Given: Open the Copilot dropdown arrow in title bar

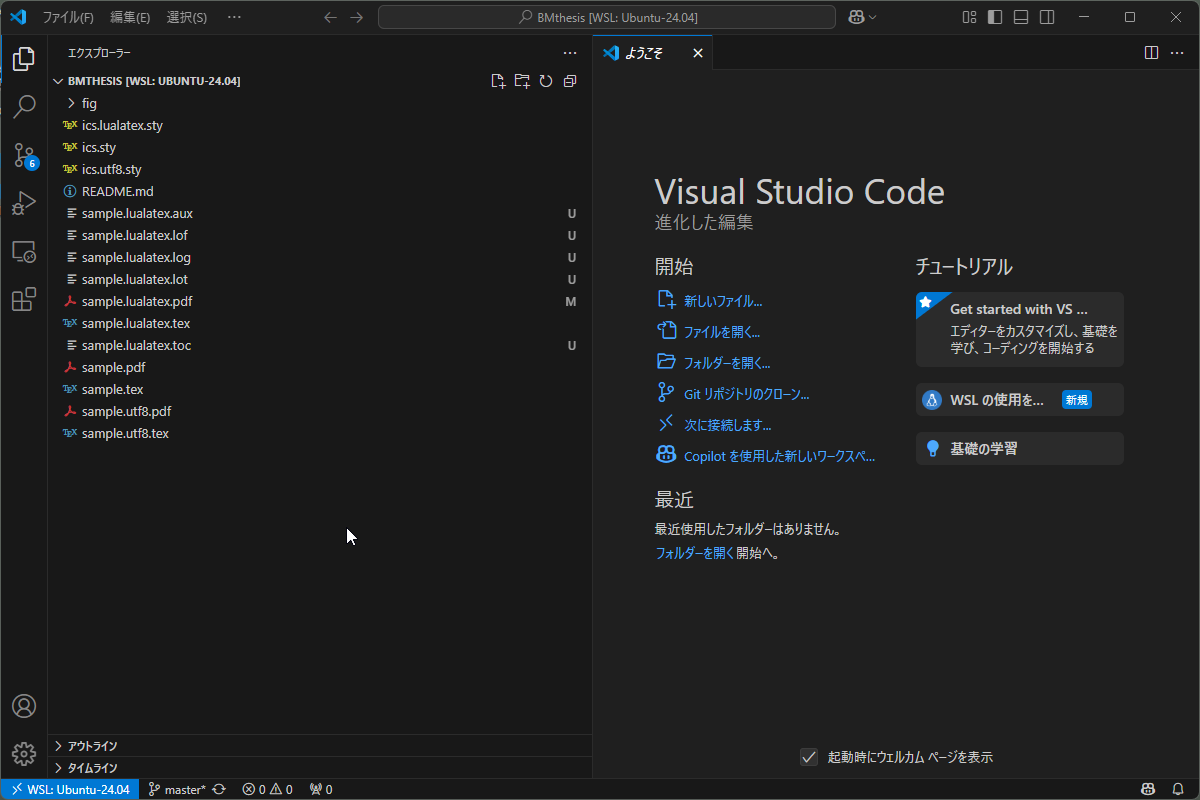Looking at the screenshot, I should pos(873,17).
